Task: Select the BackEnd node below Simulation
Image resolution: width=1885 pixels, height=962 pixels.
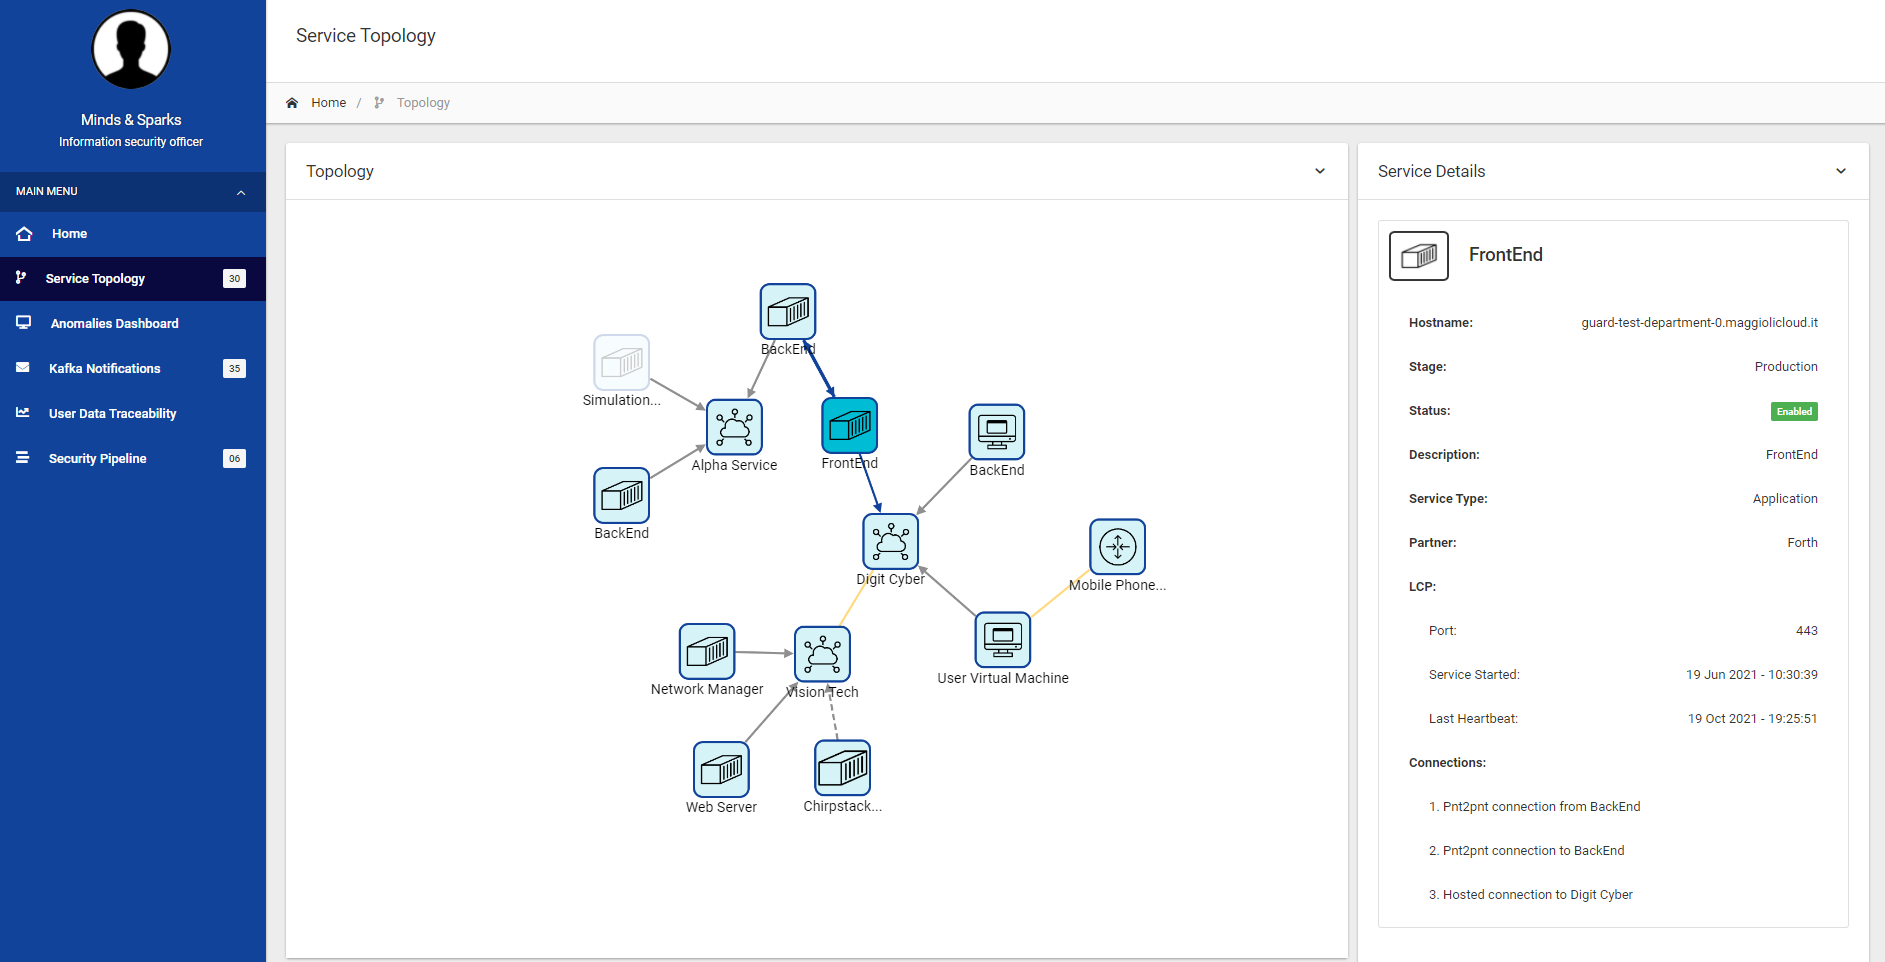Action: [x=622, y=495]
